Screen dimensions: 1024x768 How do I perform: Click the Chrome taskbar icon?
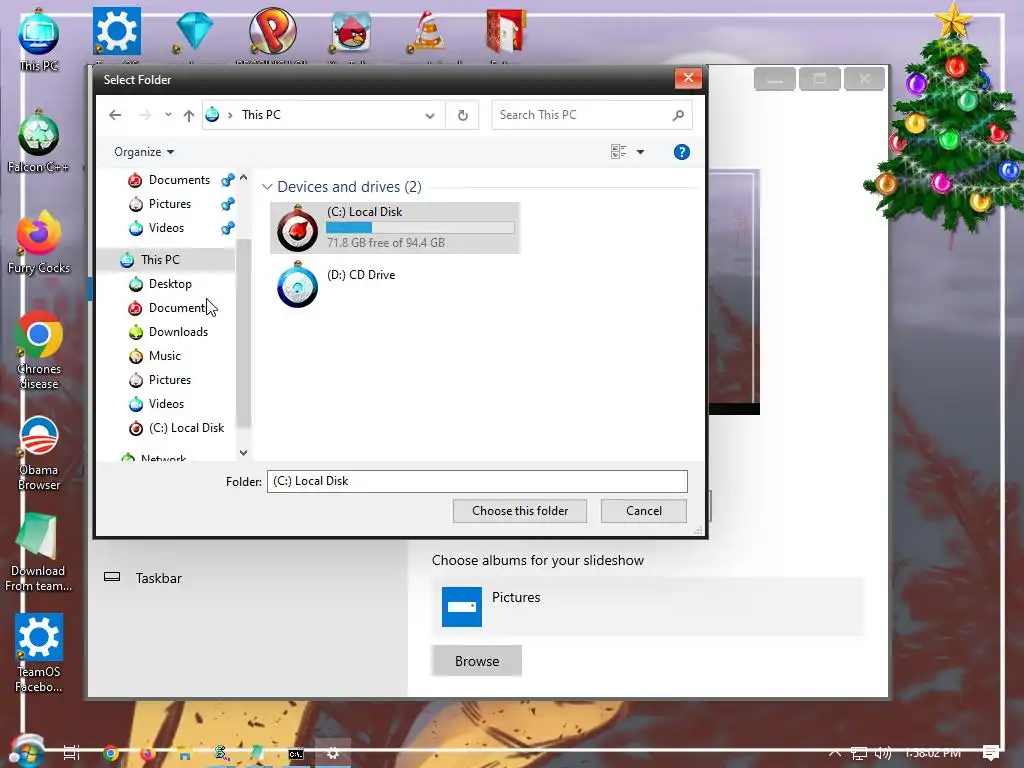[x=112, y=754]
